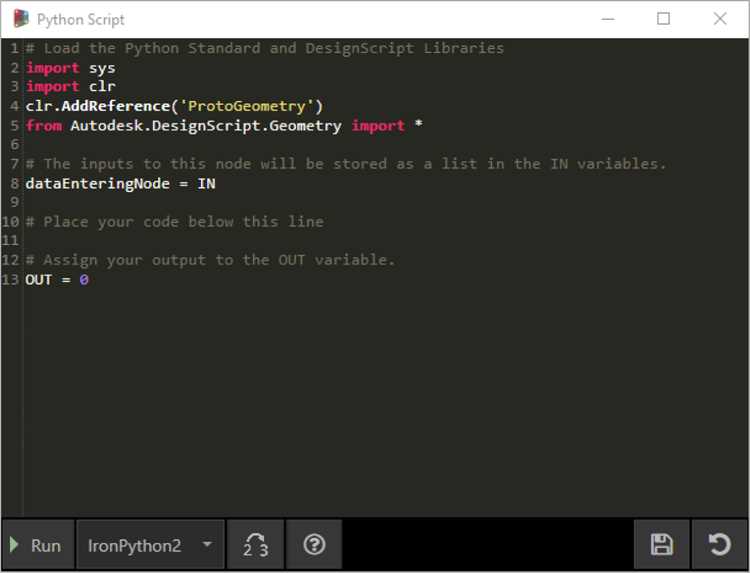This screenshot has width=750, height=573.
Task: Open the IronPython2 engine dropdown
Action: point(150,545)
